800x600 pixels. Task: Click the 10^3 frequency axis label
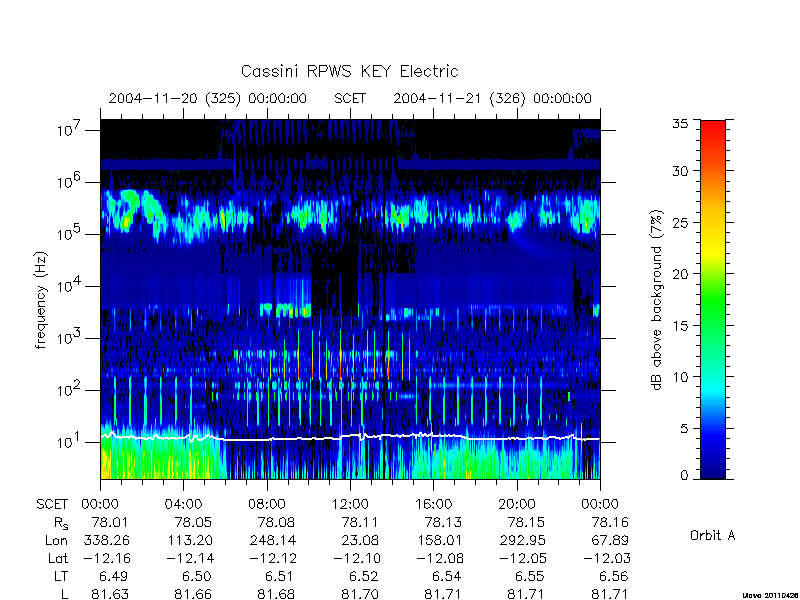point(70,337)
